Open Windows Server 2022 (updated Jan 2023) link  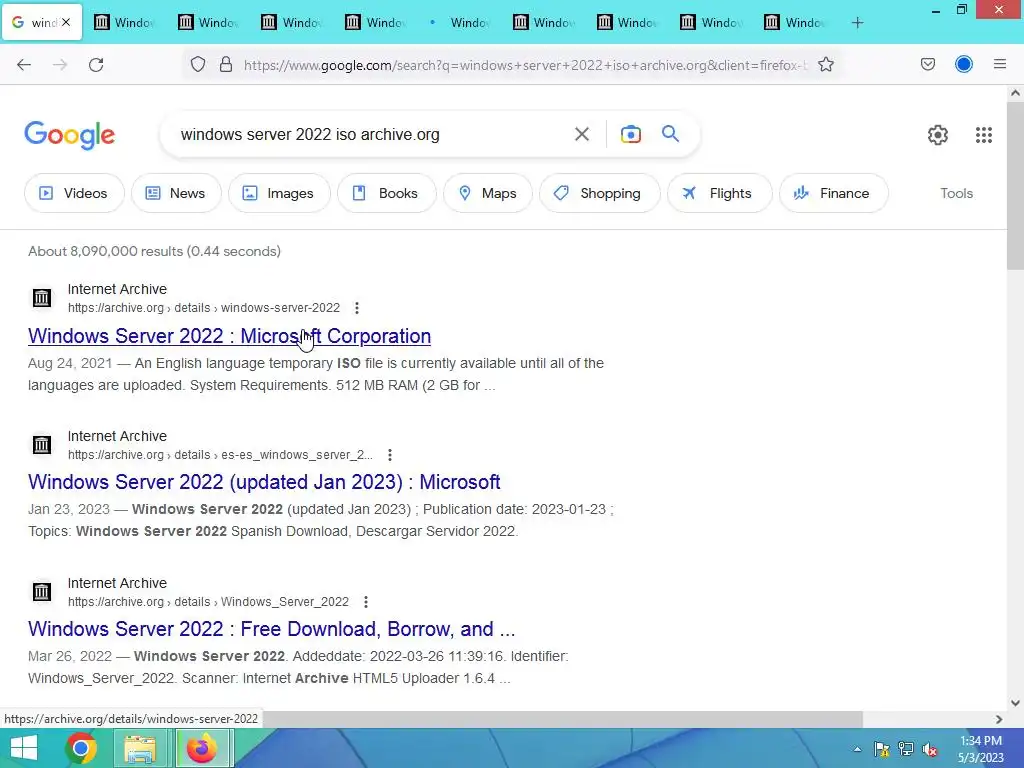(264, 482)
